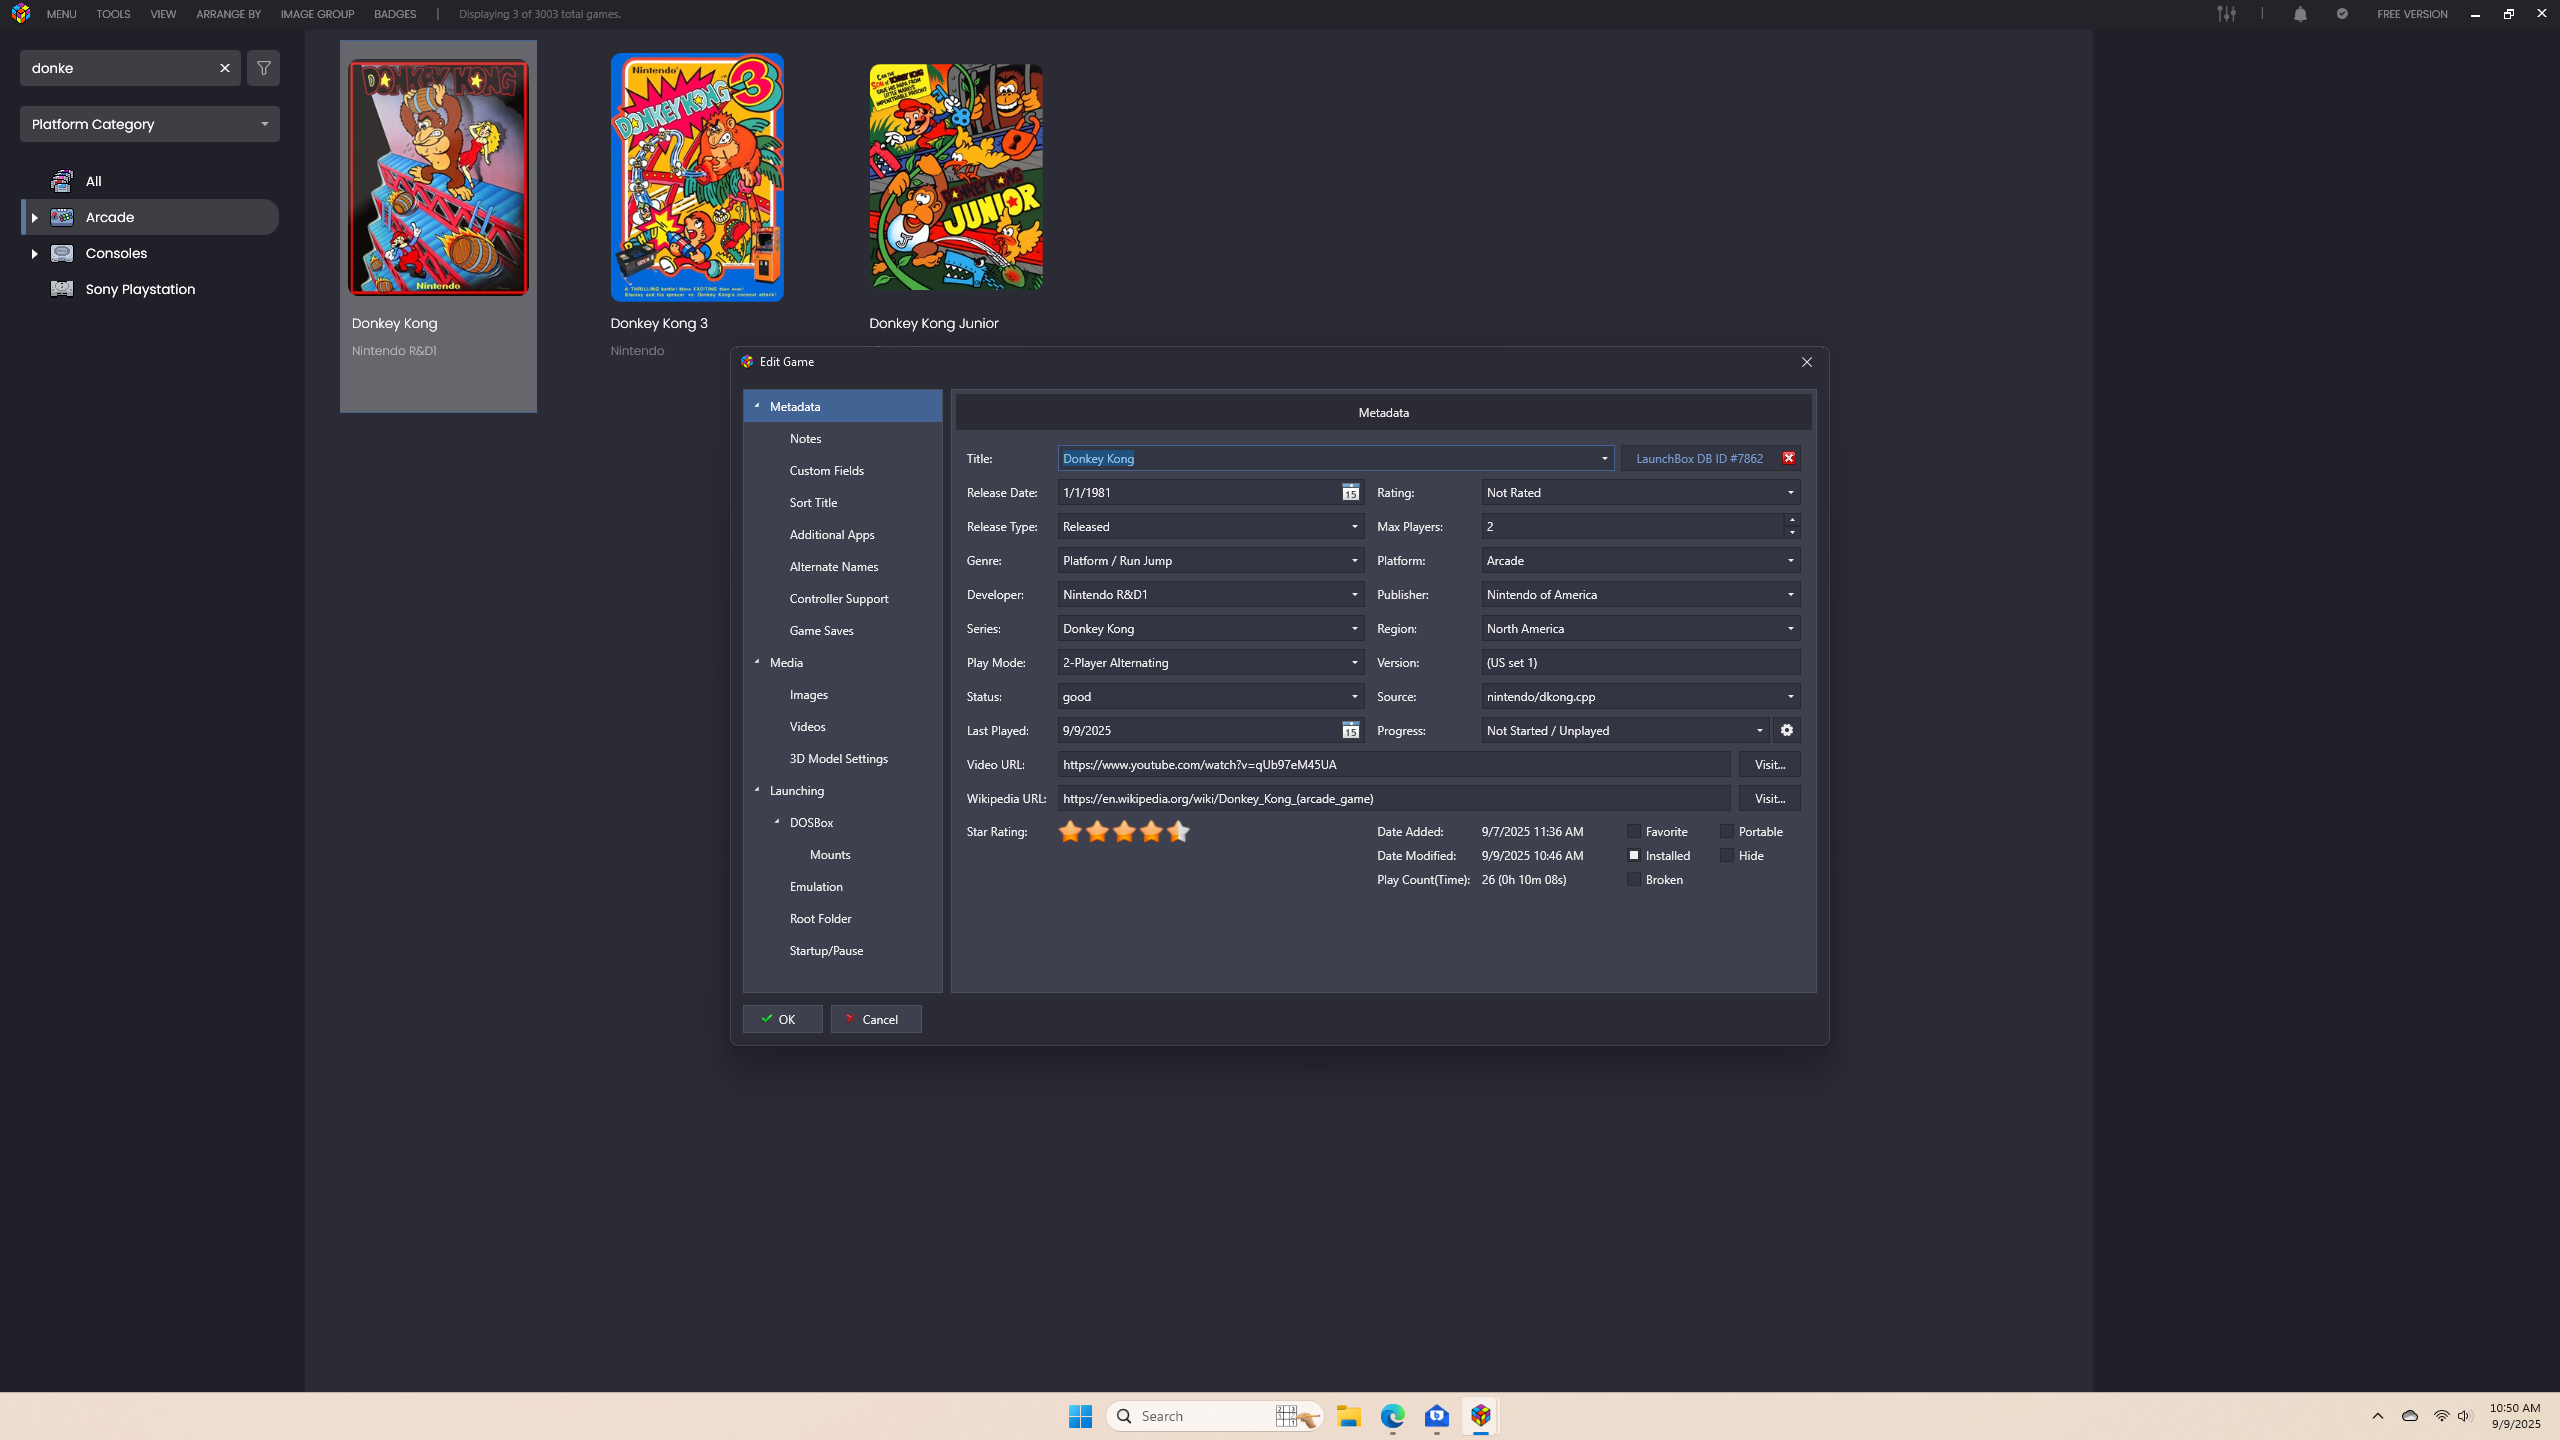Set rating to fifth star

pos(1178,831)
